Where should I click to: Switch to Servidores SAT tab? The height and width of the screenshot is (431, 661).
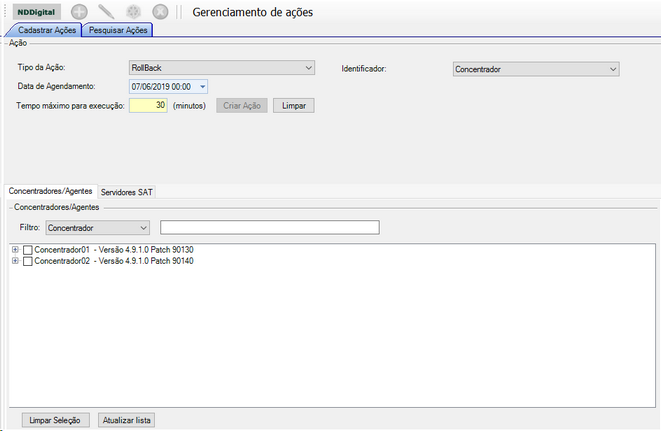126,192
